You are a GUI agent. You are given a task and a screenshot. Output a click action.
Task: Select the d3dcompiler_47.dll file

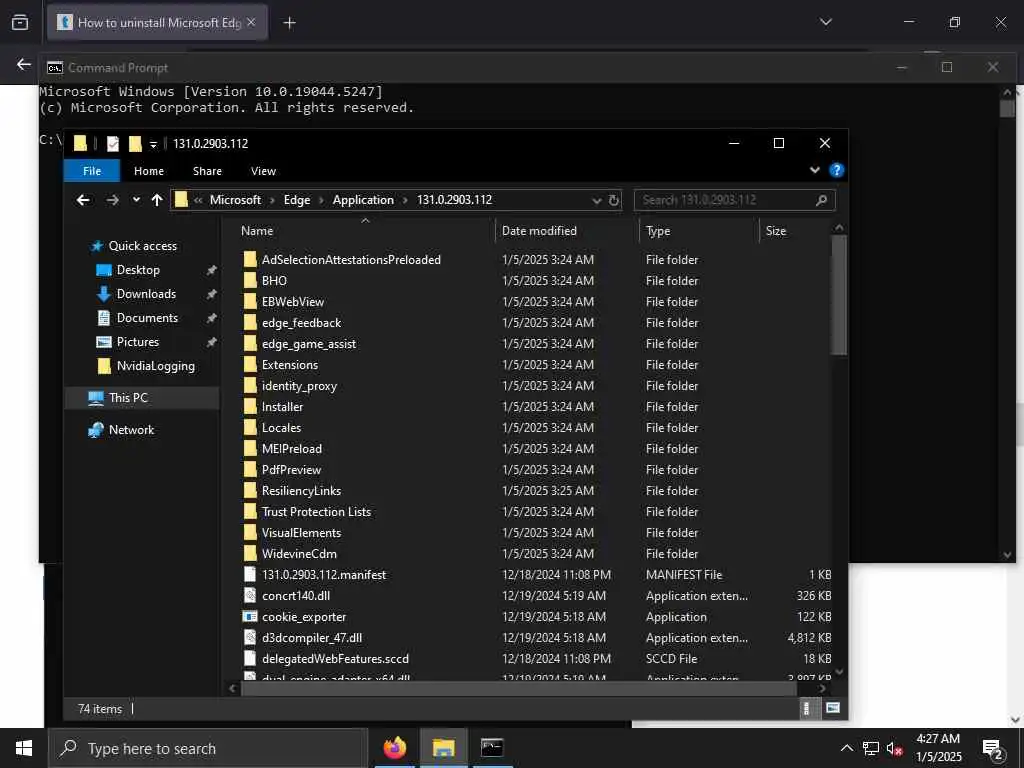pyautogui.click(x=312, y=637)
